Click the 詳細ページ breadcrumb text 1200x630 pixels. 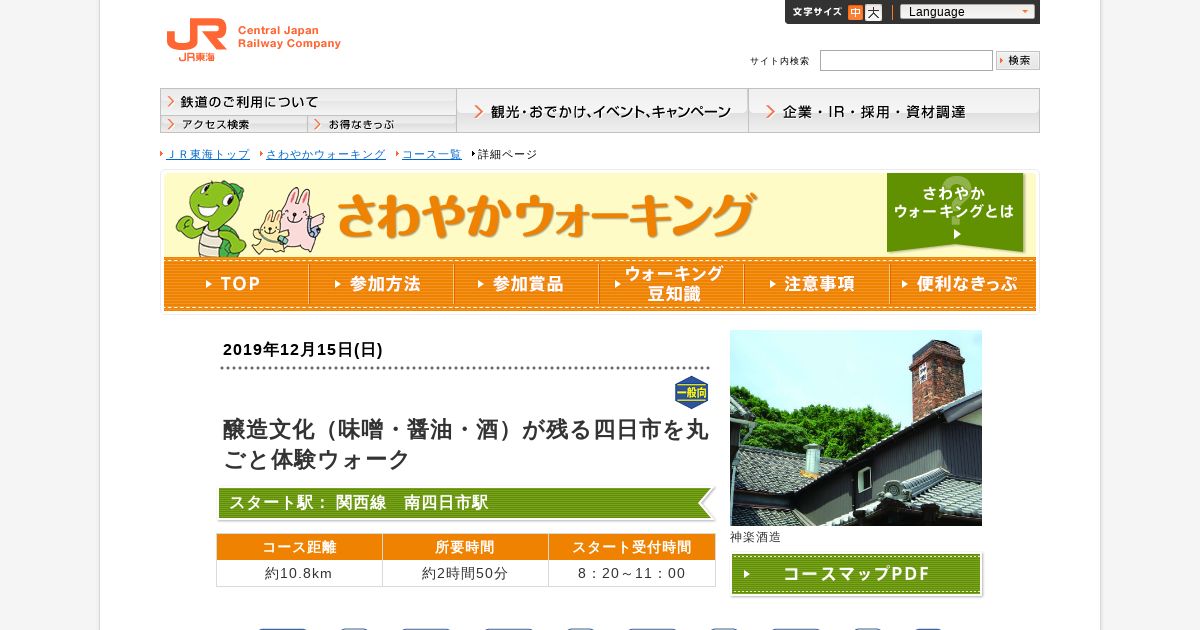(x=507, y=154)
